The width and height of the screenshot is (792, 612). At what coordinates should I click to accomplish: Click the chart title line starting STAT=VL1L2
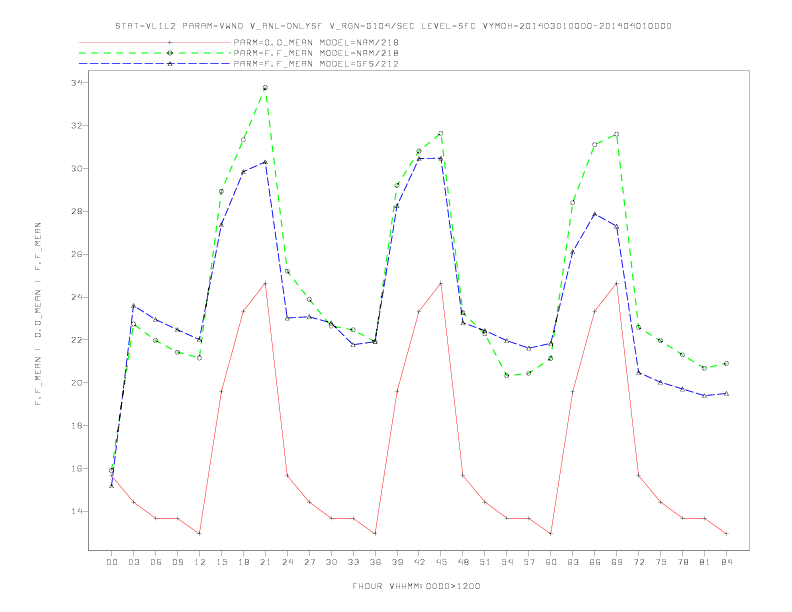pyautogui.click(x=393, y=26)
